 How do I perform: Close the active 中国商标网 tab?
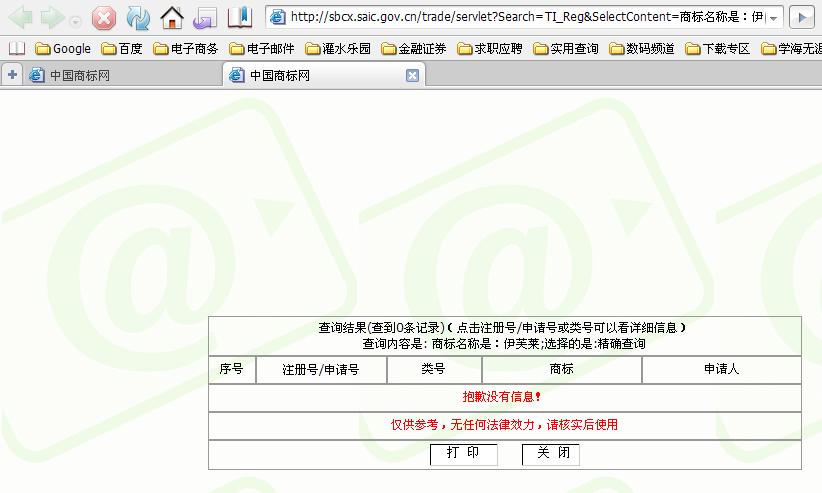tap(412, 76)
